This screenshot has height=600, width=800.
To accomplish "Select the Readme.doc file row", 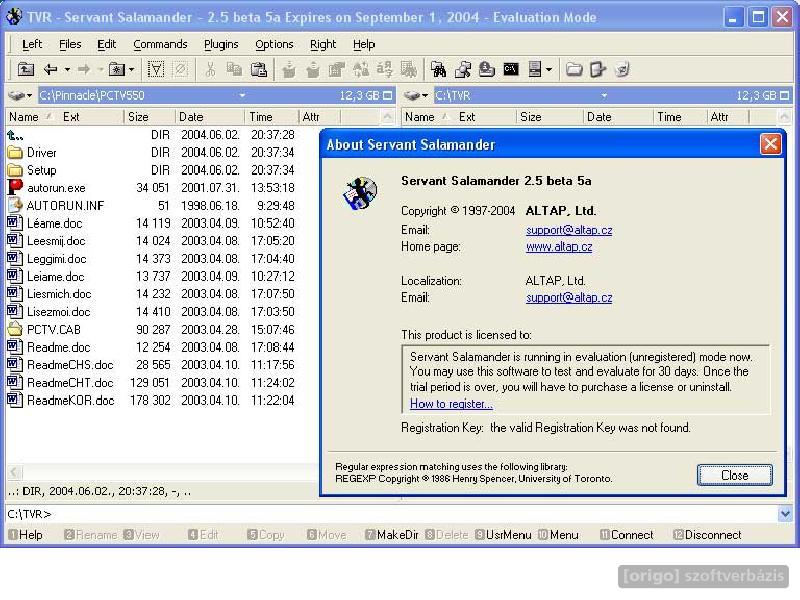I will [x=152, y=347].
